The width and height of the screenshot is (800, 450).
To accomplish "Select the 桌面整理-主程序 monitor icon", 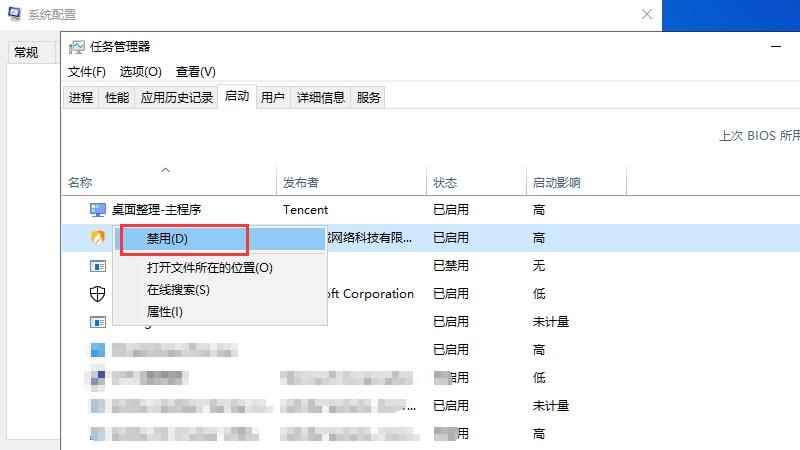I will point(97,210).
